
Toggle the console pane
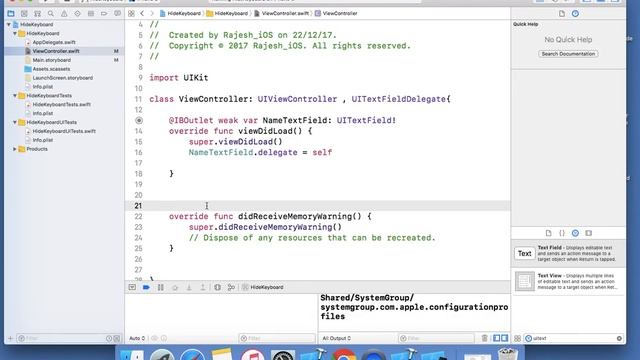[504, 338]
